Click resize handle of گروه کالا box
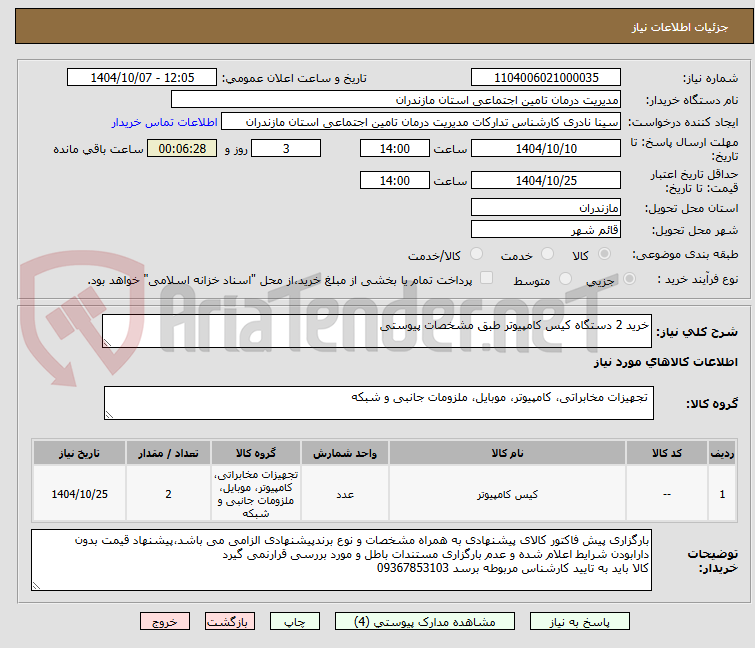This screenshot has height=648, width=755. (109, 415)
